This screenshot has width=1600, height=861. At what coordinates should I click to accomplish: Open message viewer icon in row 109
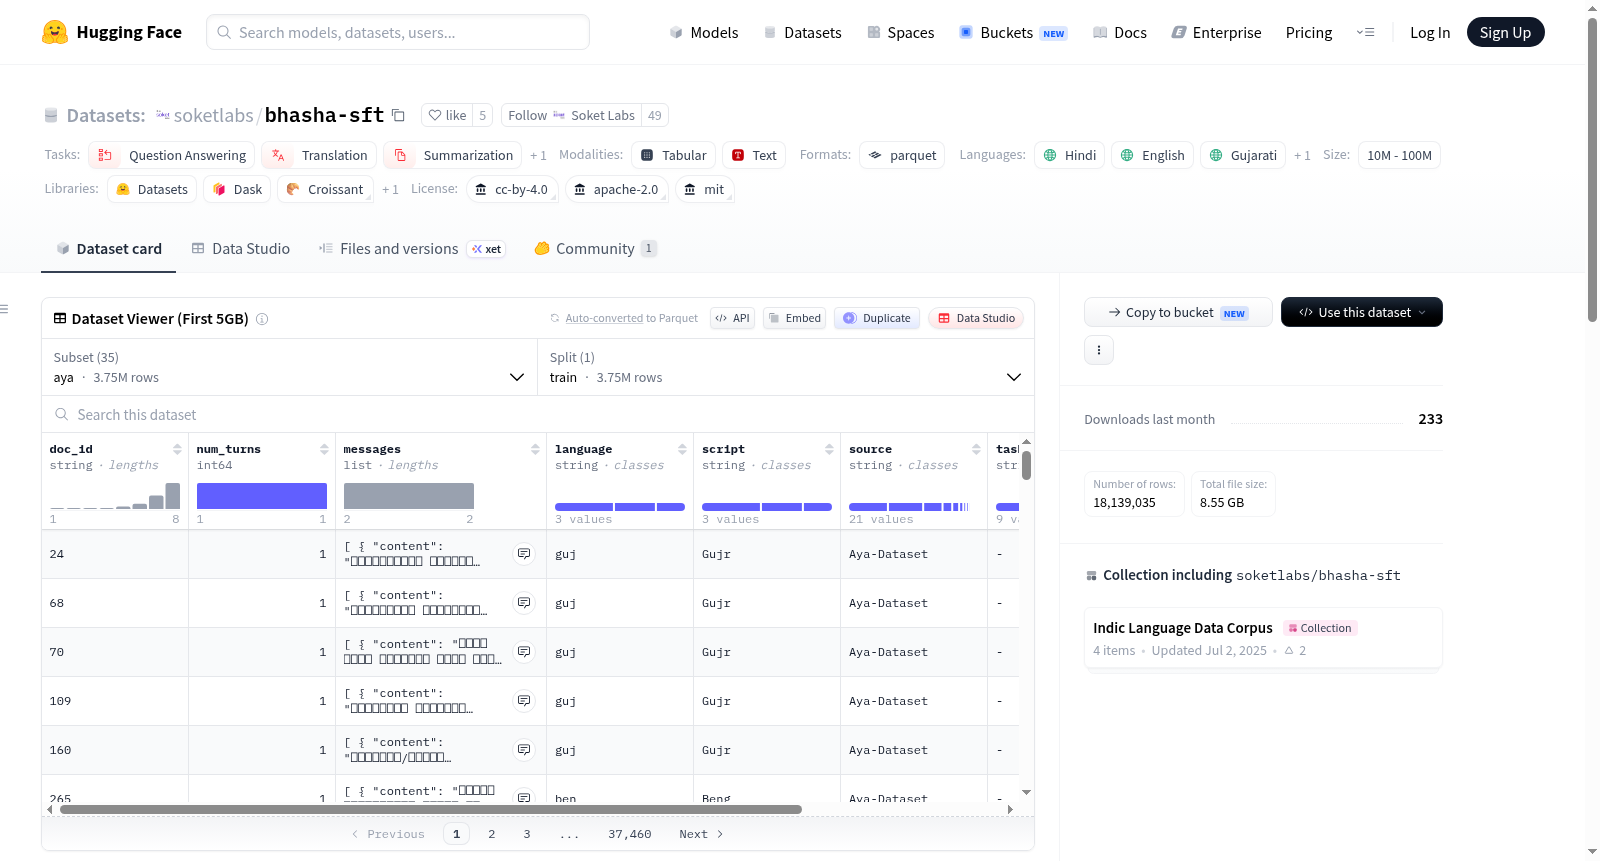pos(524,700)
